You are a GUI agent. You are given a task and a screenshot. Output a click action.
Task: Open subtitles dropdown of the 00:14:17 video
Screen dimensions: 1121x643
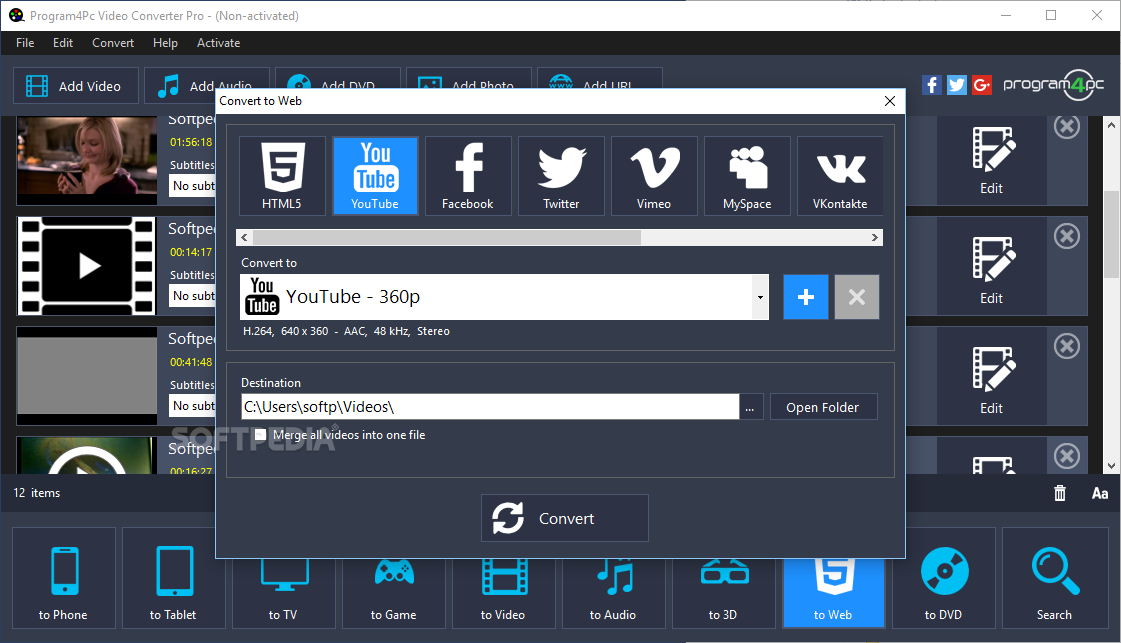click(193, 296)
